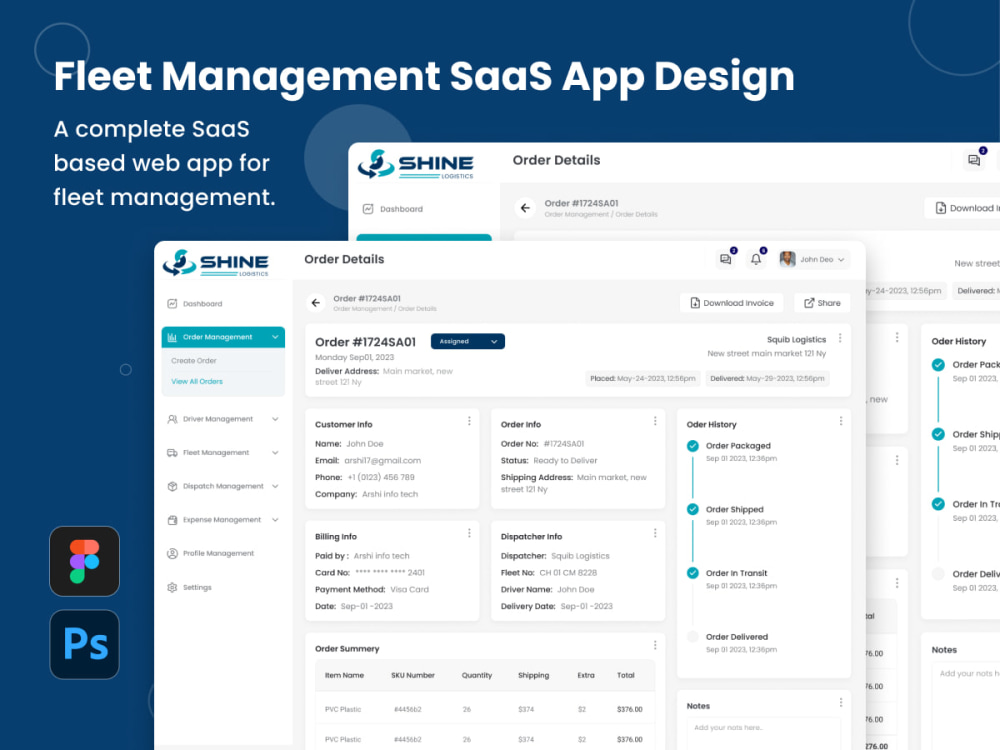Click Dashboard in the back window sidebar
The image size is (1000, 750).
[401, 209]
